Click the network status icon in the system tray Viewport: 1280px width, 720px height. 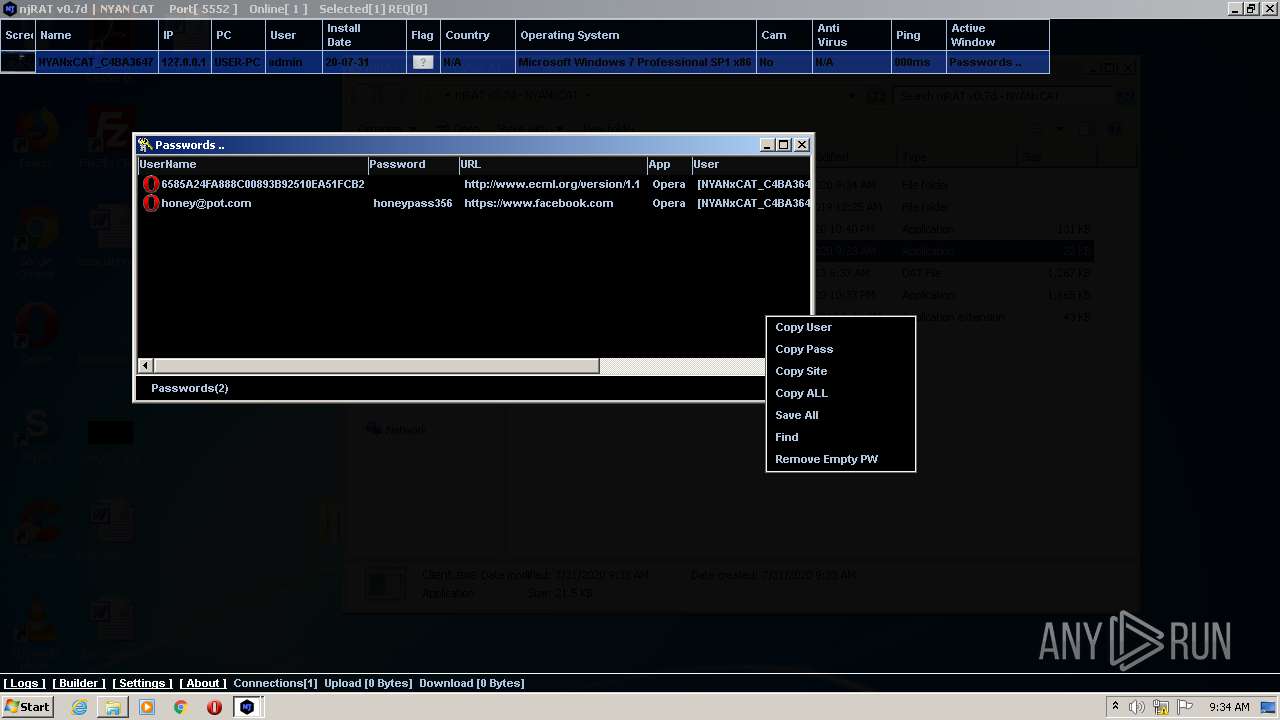coord(1161,707)
